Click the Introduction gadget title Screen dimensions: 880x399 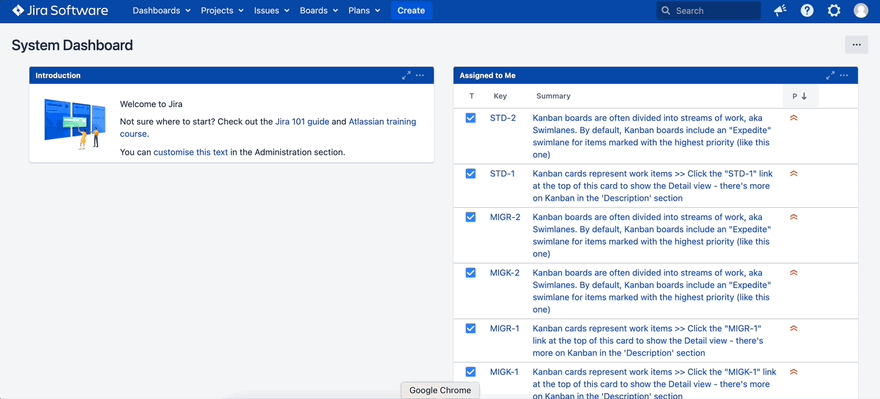coord(58,75)
